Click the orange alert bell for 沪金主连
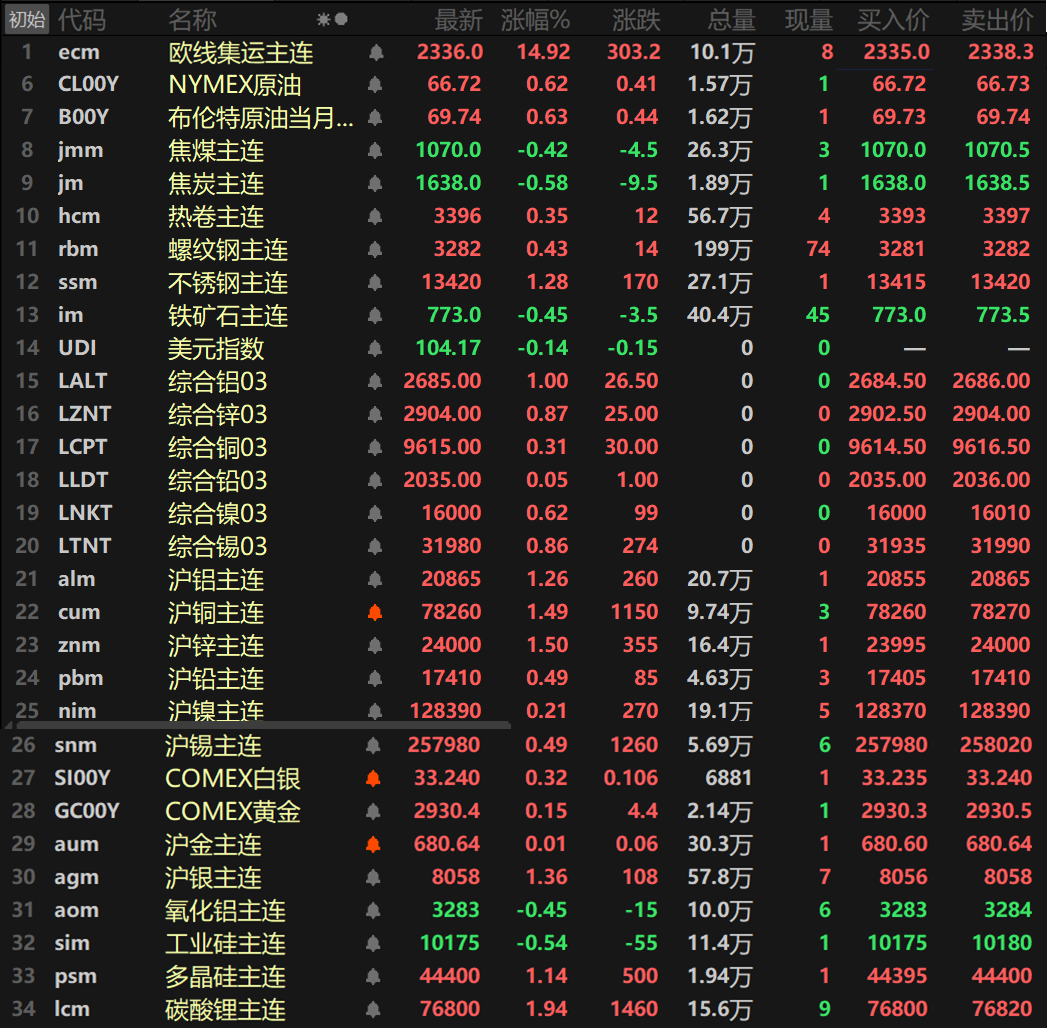 click(x=373, y=844)
